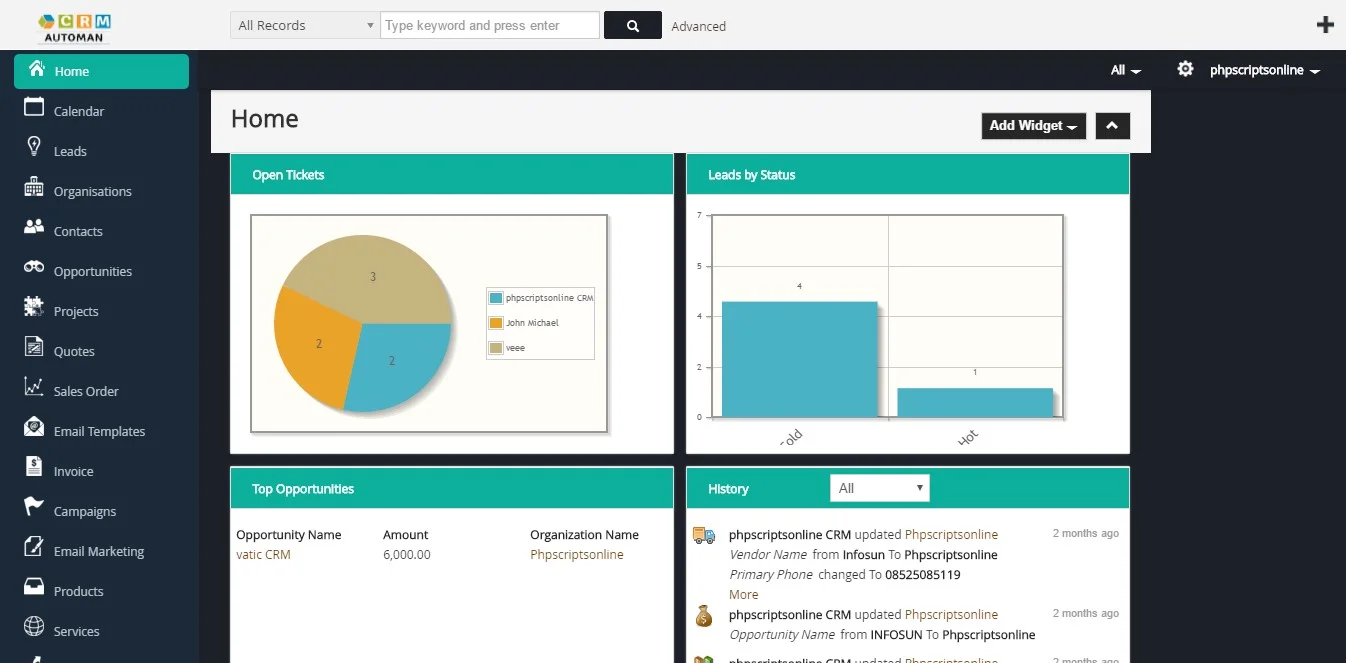Screen dimensions: 1346x663
Task: Click the Advanced search link
Action: tap(698, 26)
